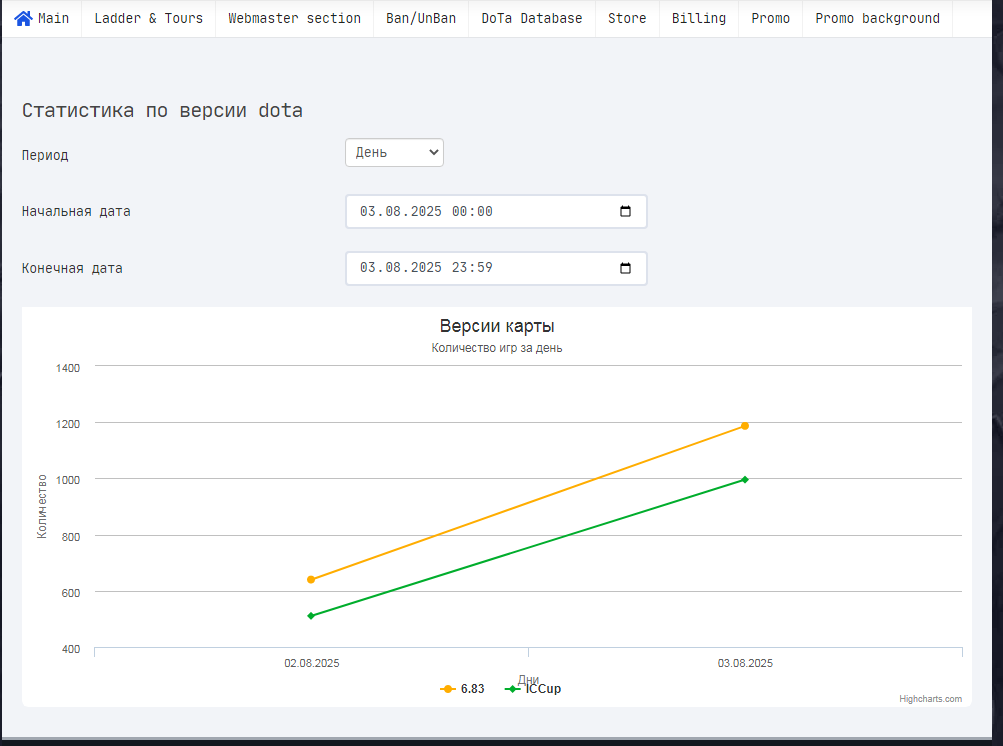Image resolution: width=1003 pixels, height=746 pixels.
Task: Open calendar picker for Начальная дата
Action: point(625,211)
